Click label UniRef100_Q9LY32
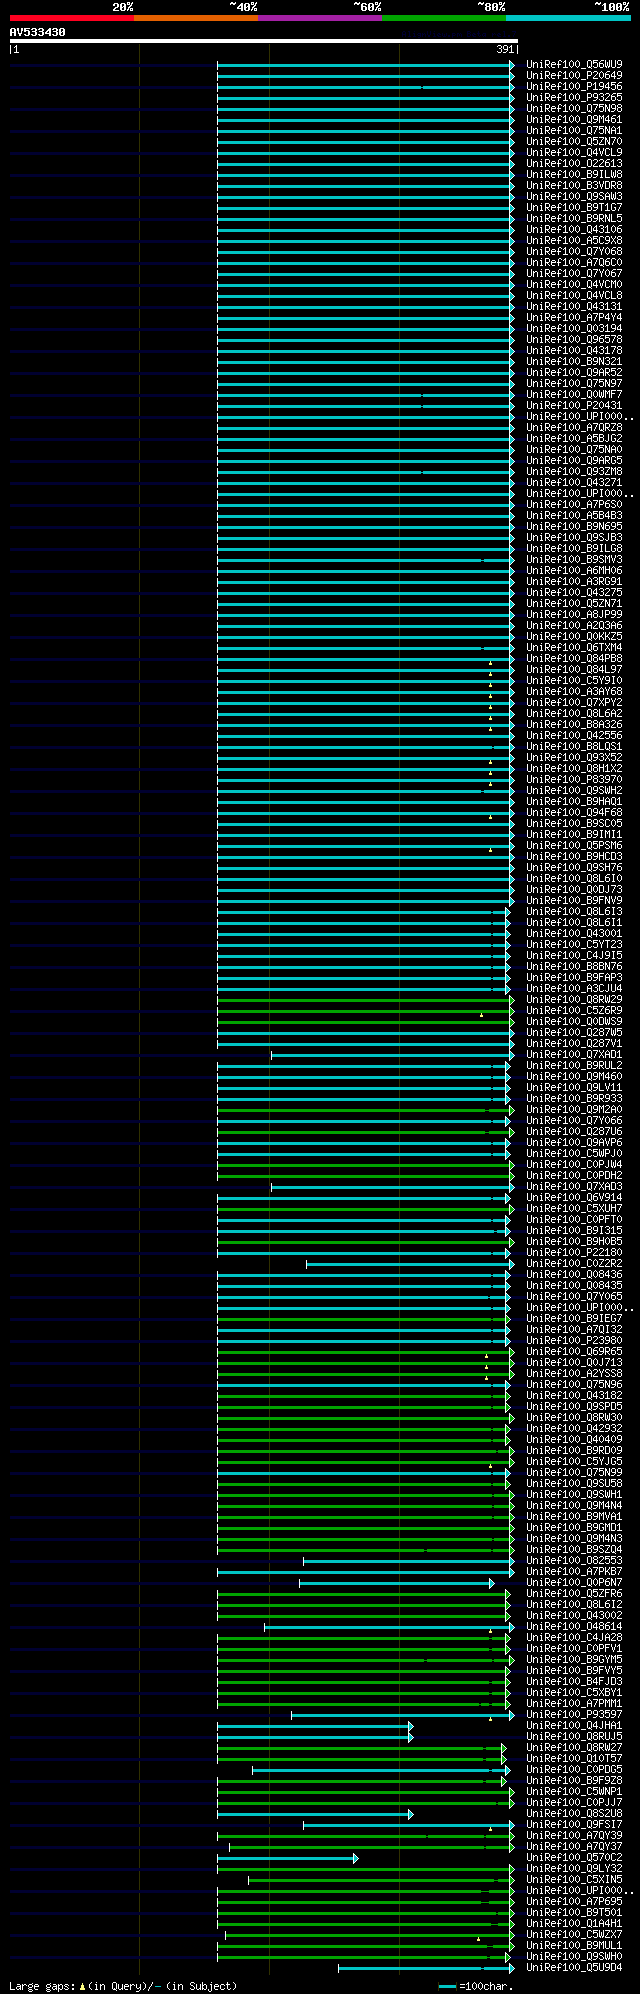 tap(574, 1868)
